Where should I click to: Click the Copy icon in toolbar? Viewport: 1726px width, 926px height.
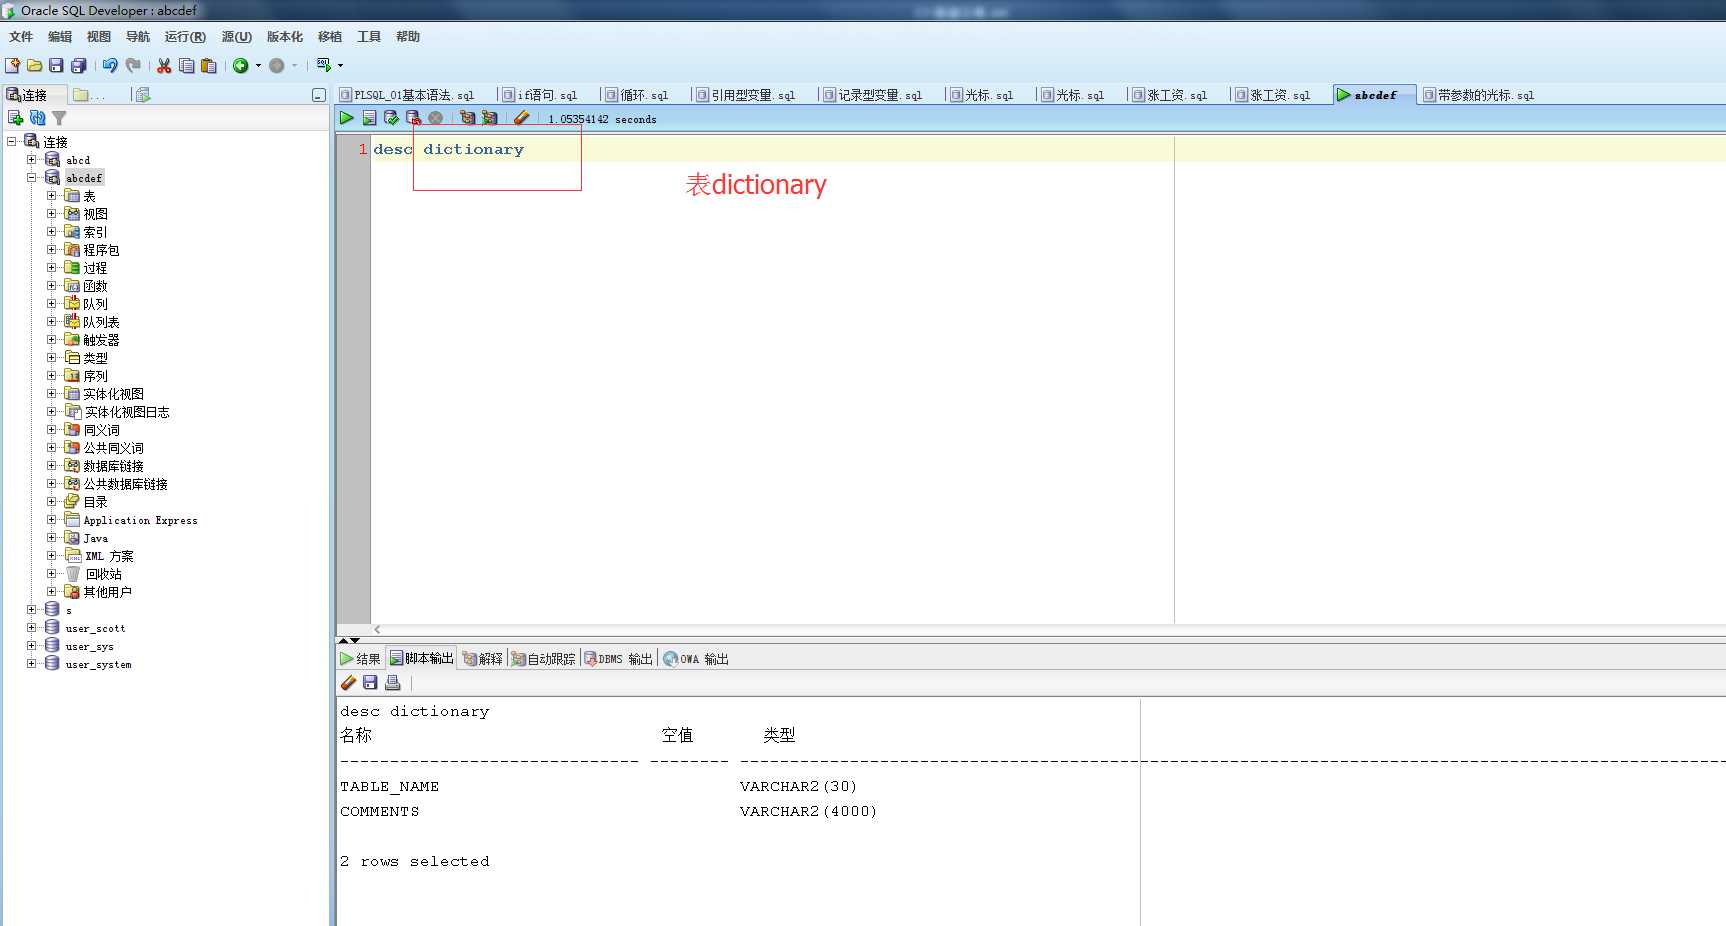tap(187, 66)
